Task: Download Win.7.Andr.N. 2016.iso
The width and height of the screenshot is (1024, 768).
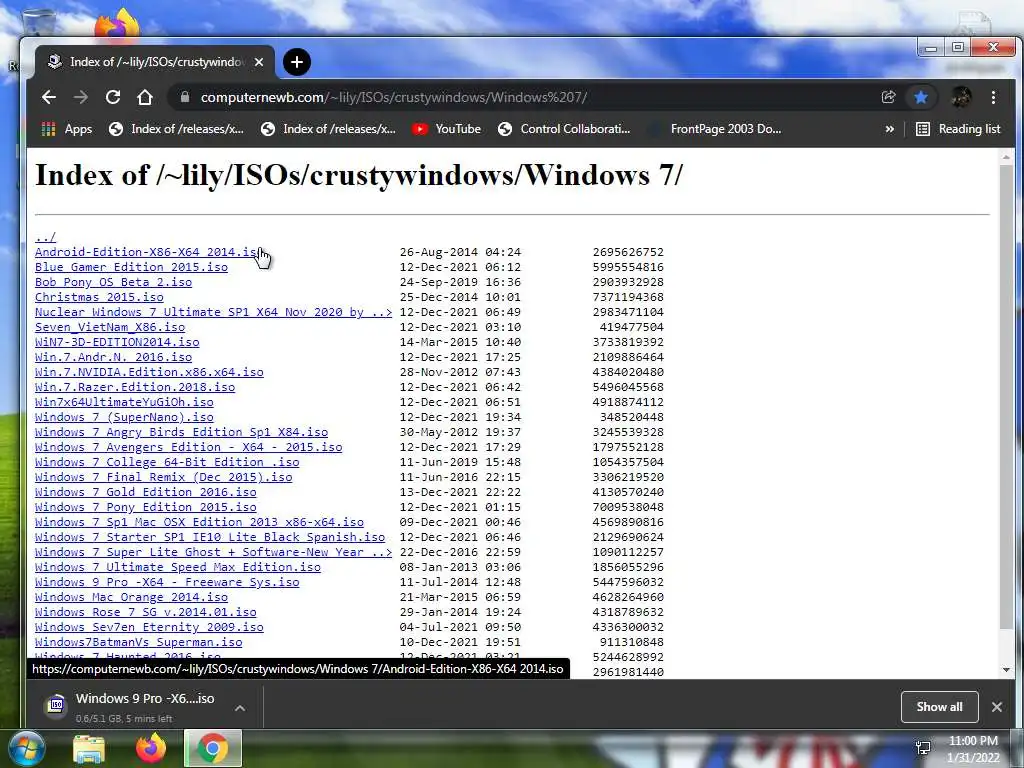Action: (114, 357)
